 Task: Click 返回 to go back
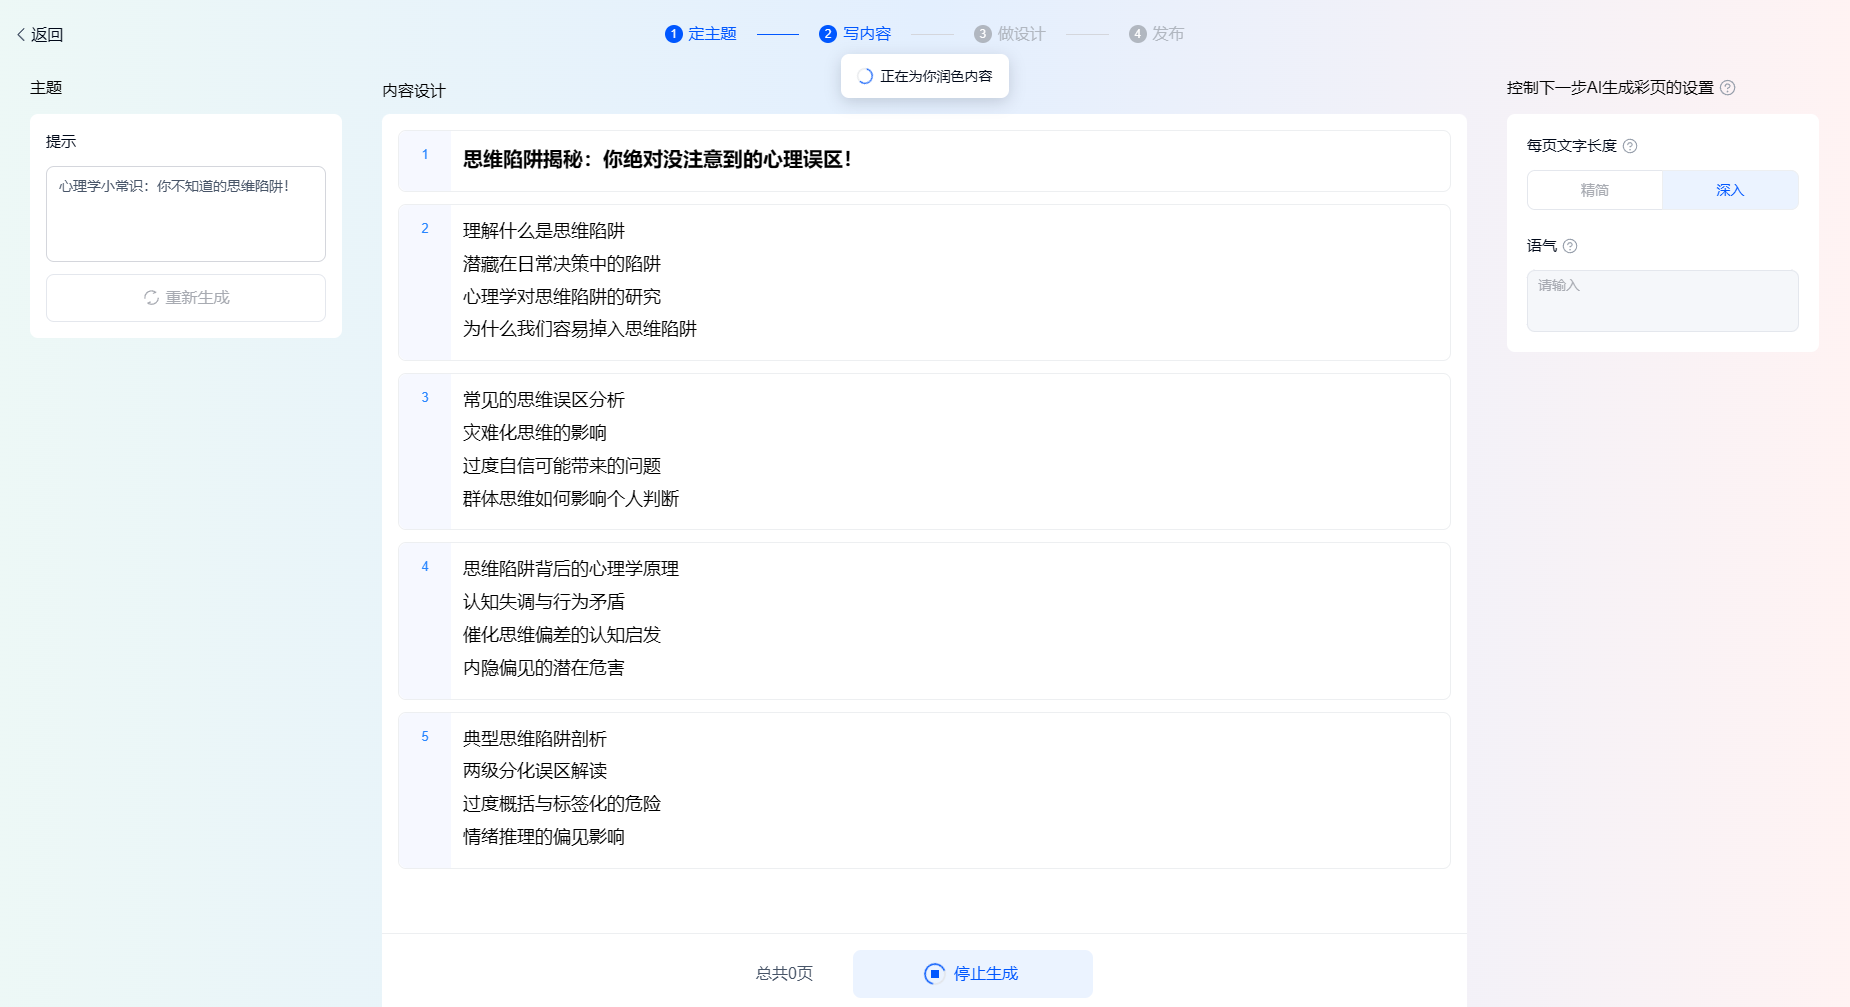[x=47, y=34]
